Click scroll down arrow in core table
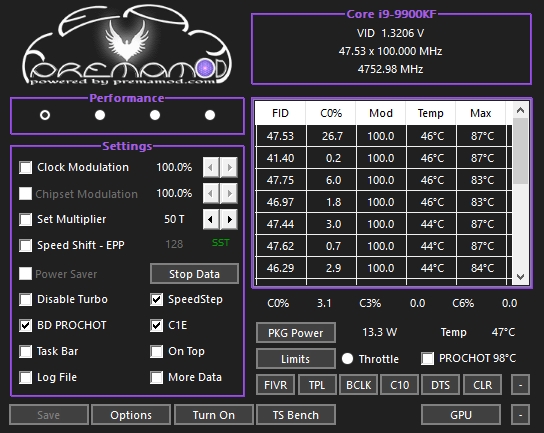The height and width of the screenshot is (433, 544). point(520,277)
